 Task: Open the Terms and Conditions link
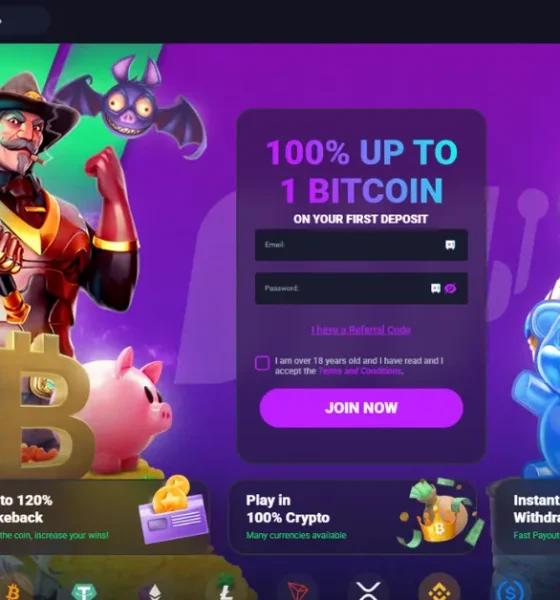click(x=360, y=371)
